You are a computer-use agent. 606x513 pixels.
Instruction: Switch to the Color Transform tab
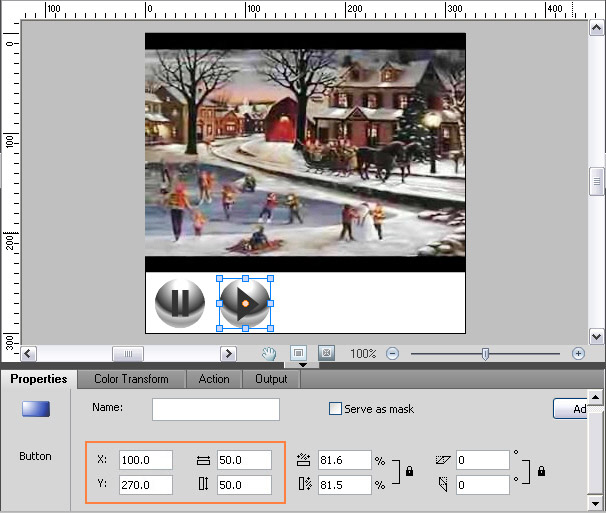[x=131, y=379]
